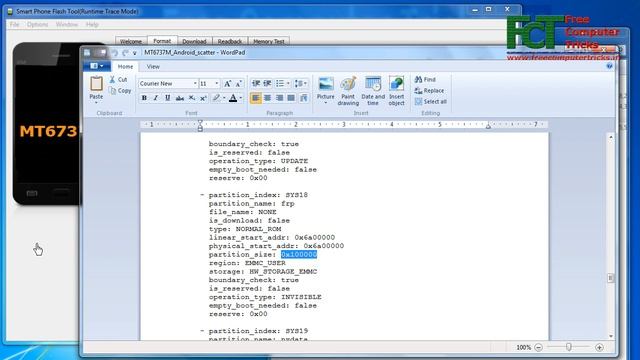Open WordPad Help question mark icon
The width and height of the screenshot is (640, 360).
coord(609,66)
